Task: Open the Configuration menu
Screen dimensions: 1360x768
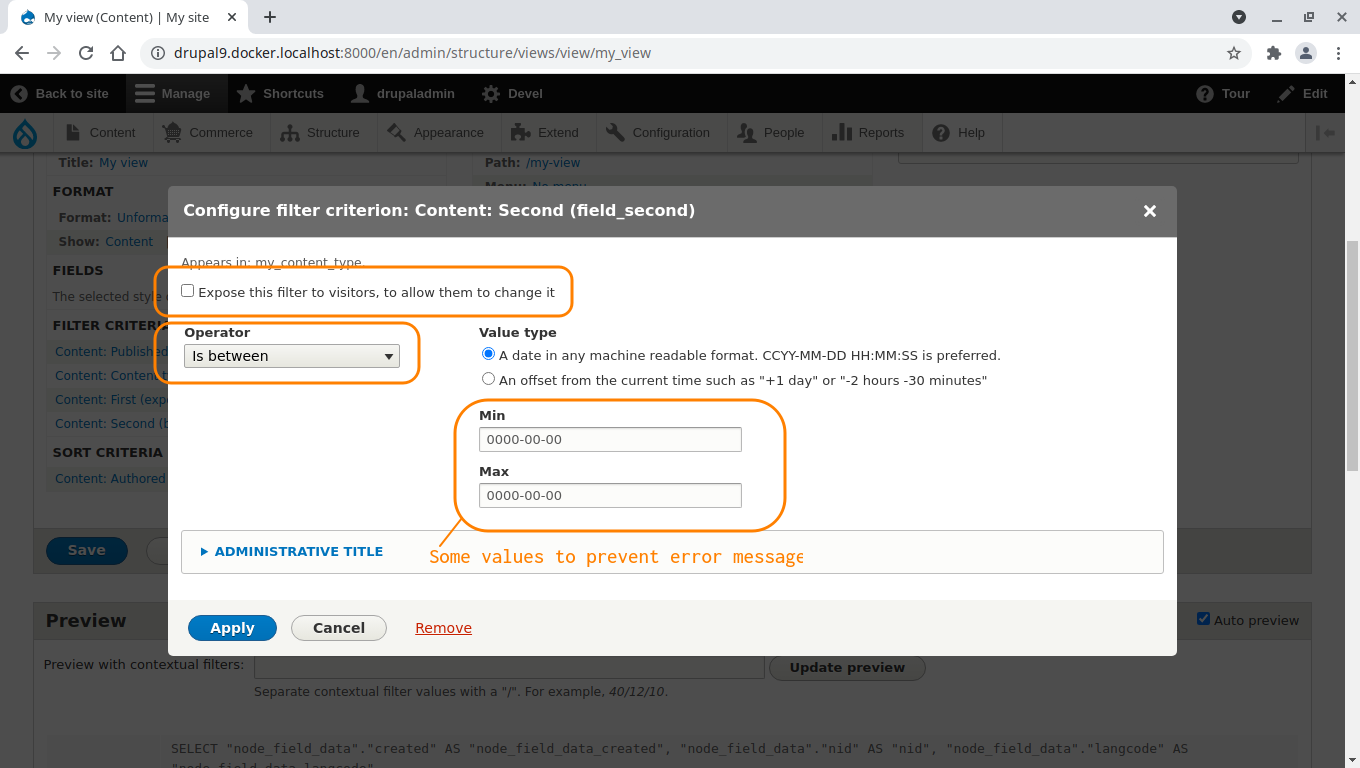Action: tap(659, 133)
